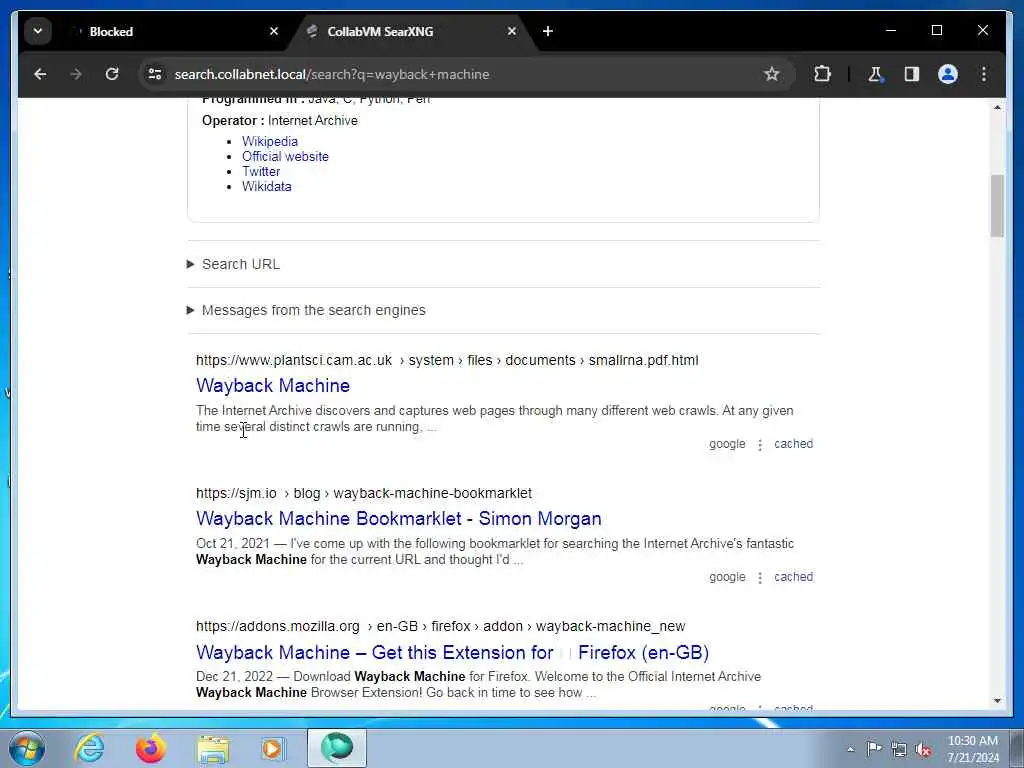Open the Windows Start menu

(27, 748)
